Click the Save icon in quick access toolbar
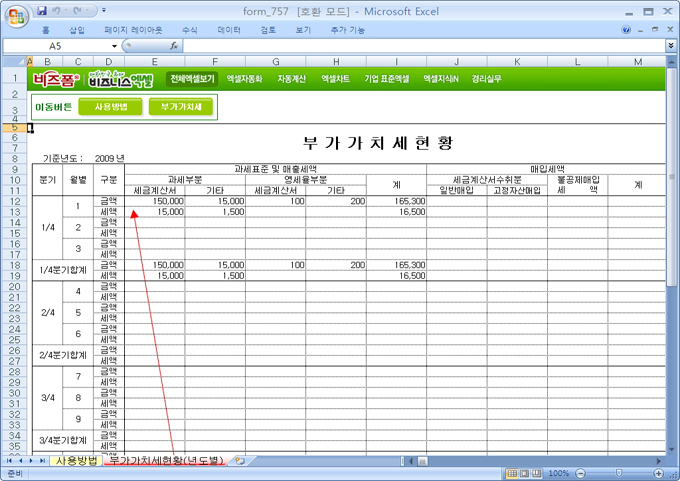680x481 pixels. pyautogui.click(x=42, y=11)
